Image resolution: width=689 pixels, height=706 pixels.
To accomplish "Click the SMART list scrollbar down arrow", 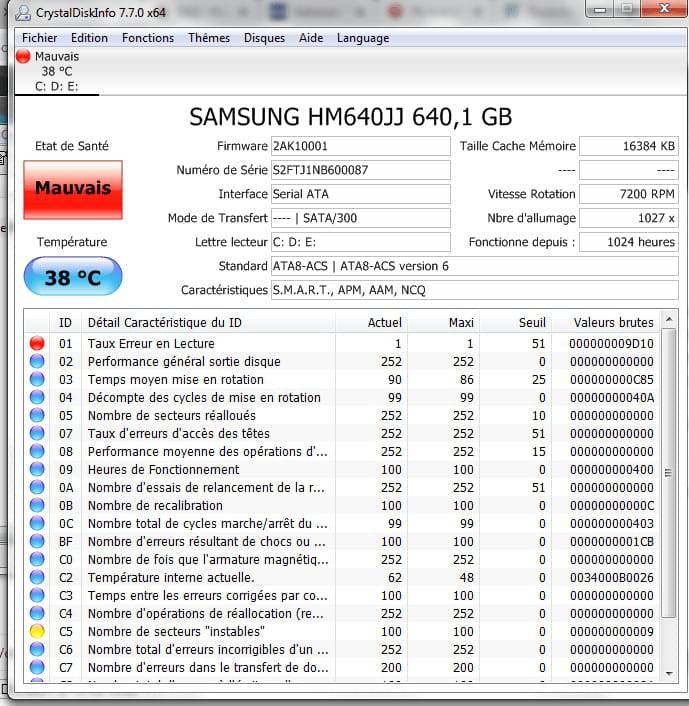I will (669, 674).
